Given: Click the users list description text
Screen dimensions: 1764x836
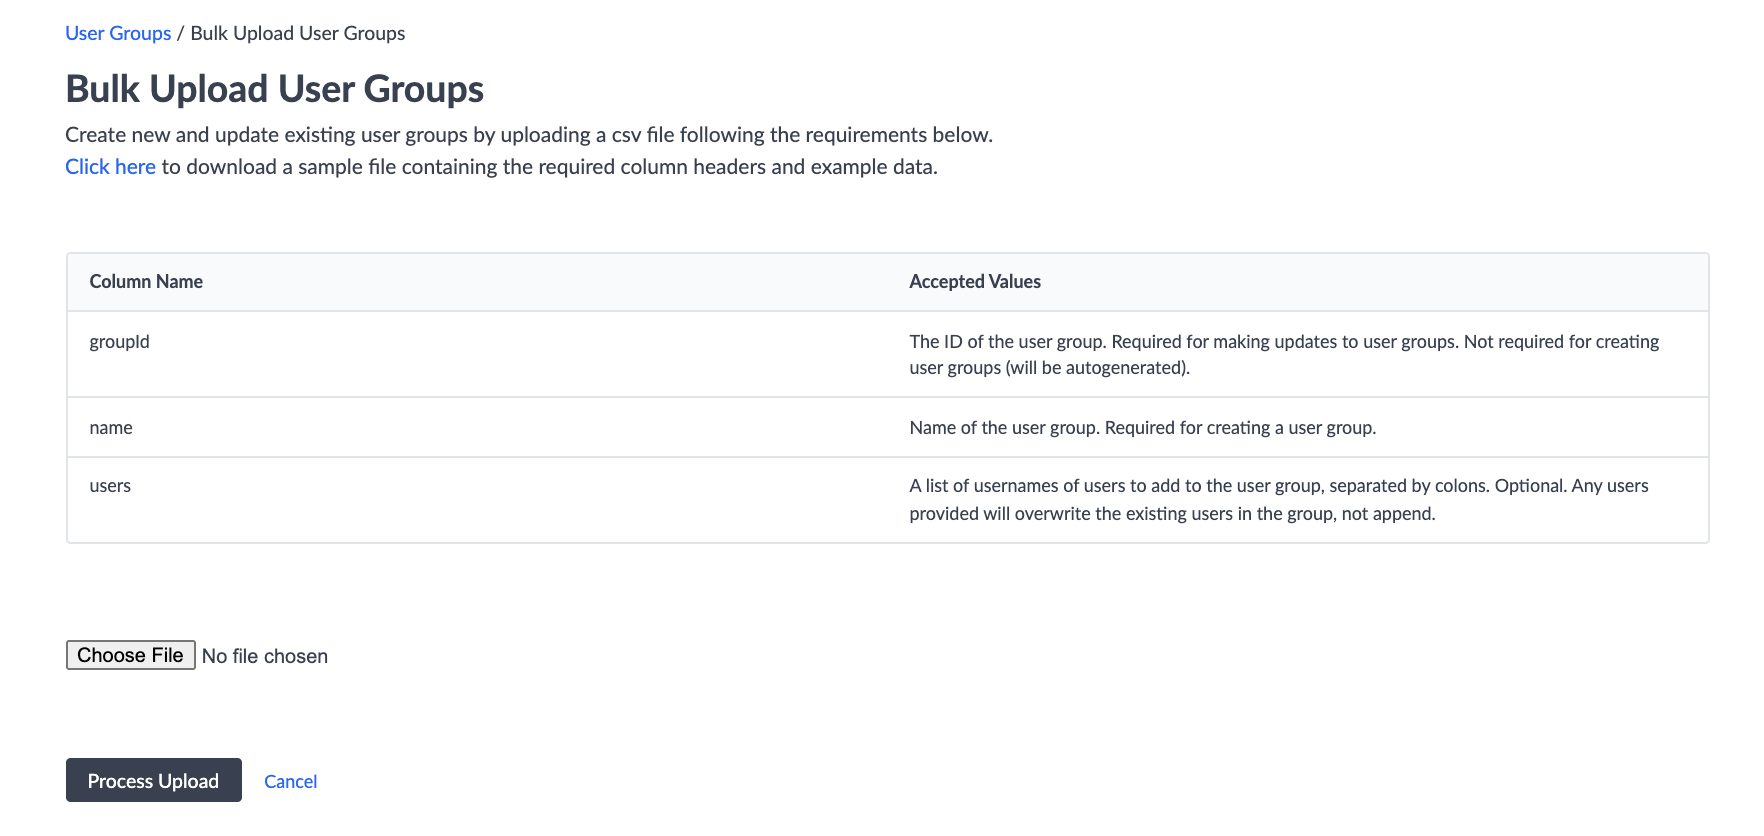Looking at the screenshot, I should tap(1279, 499).
